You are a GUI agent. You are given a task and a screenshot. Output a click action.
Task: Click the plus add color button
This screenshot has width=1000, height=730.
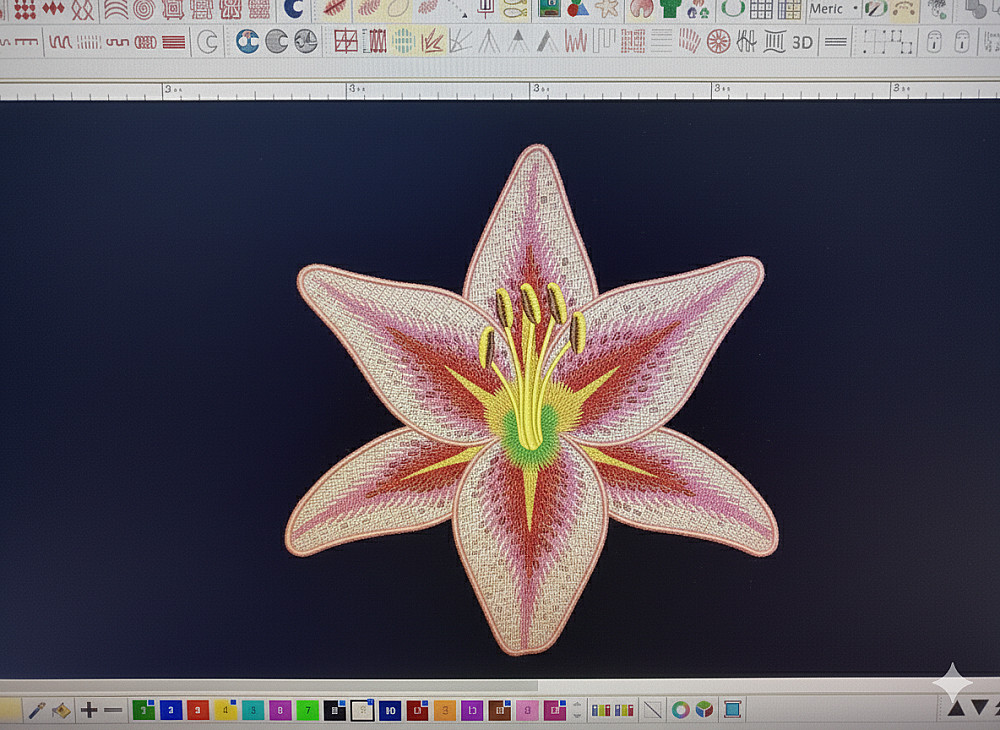89,710
